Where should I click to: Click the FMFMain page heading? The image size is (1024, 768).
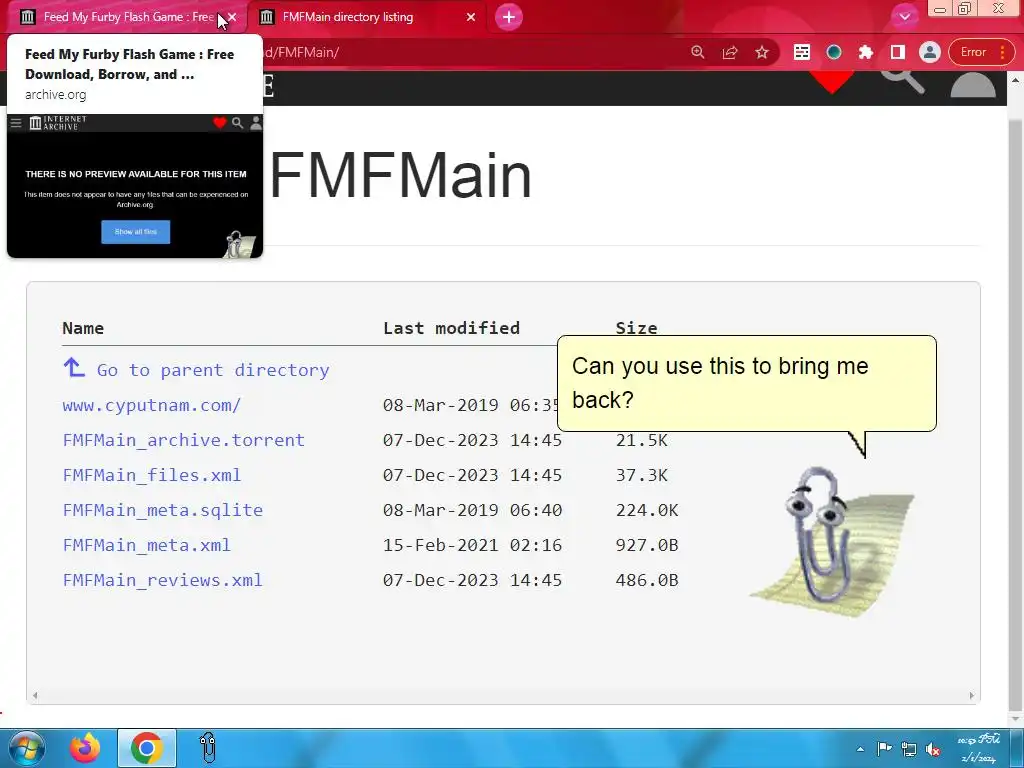click(x=400, y=175)
